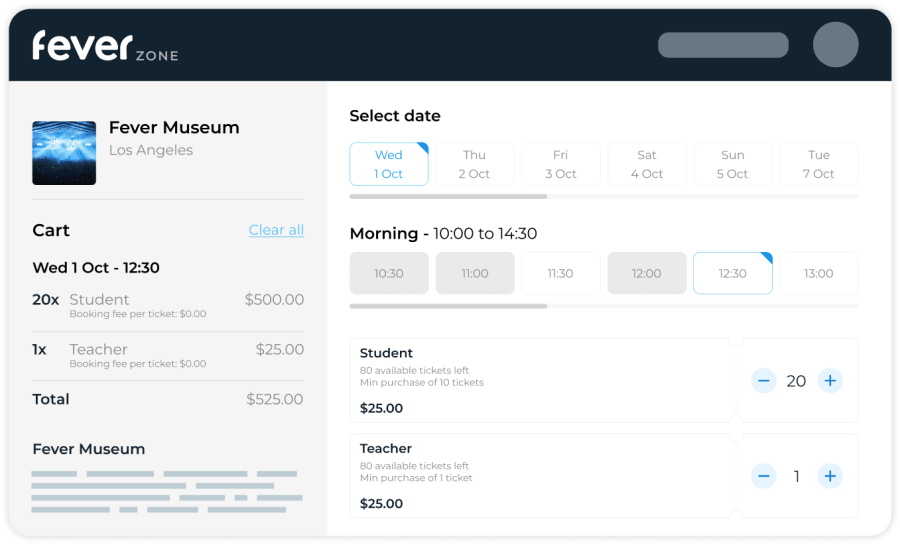Click the time slots horizontal scrollbar

click(x=448, y=306)
